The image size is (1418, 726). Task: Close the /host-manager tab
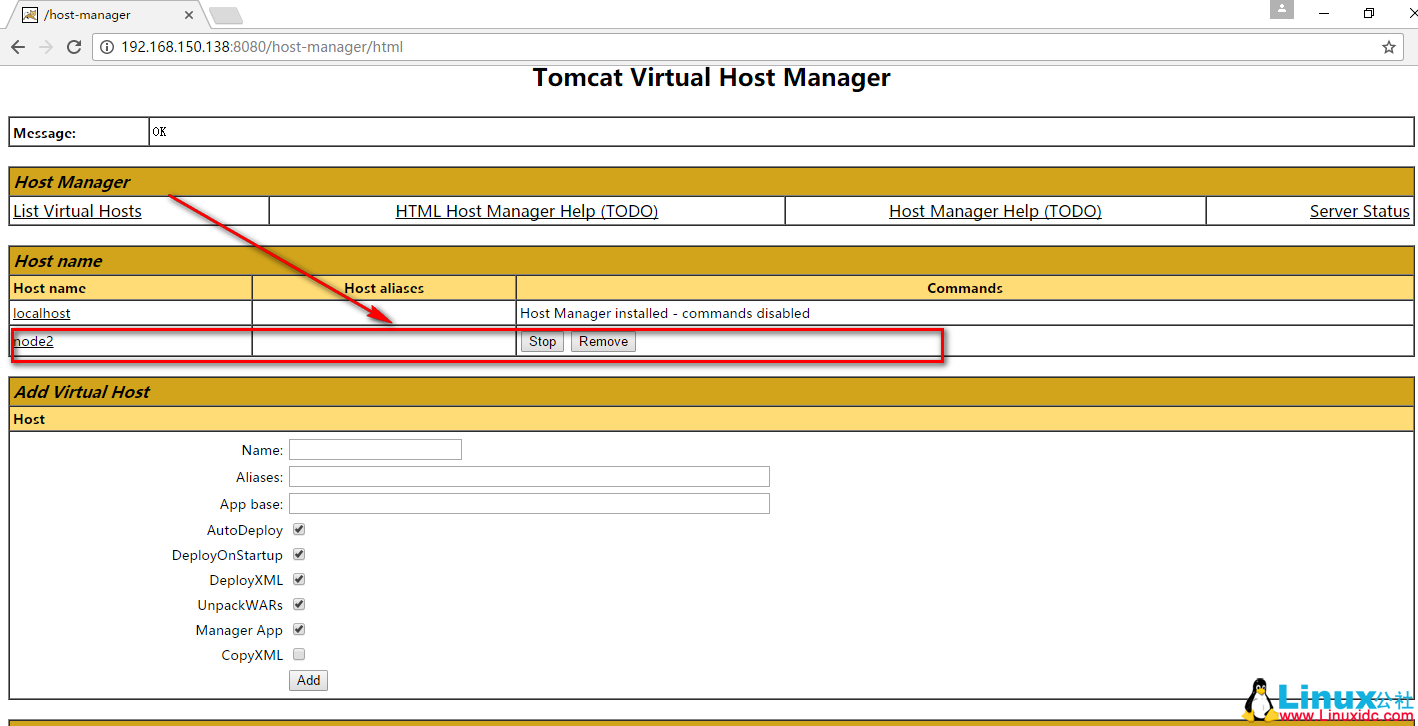click(189, 15)
